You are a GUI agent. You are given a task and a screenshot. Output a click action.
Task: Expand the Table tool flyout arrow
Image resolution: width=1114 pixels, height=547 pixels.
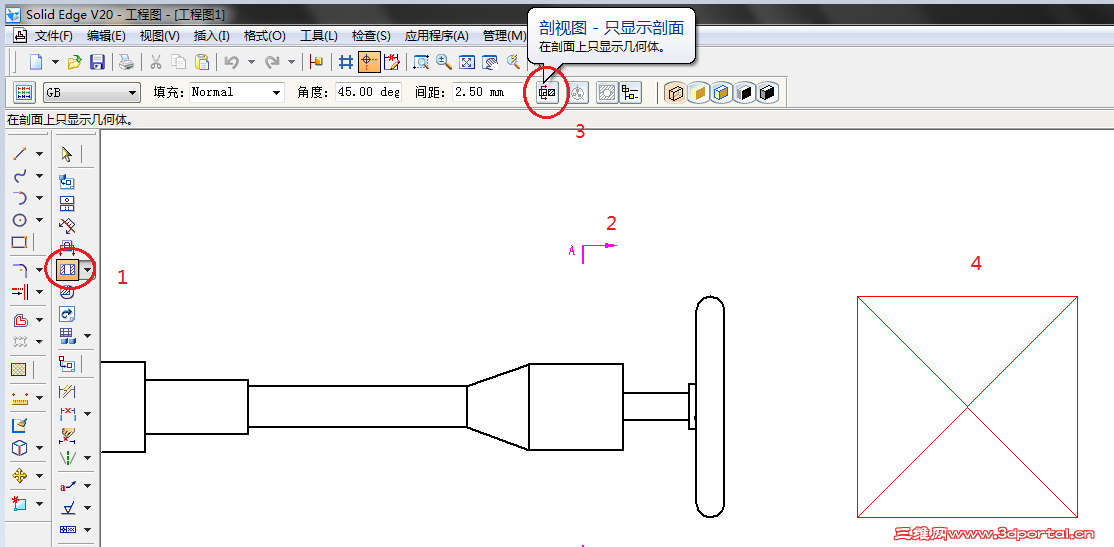[x=87, y=336]
